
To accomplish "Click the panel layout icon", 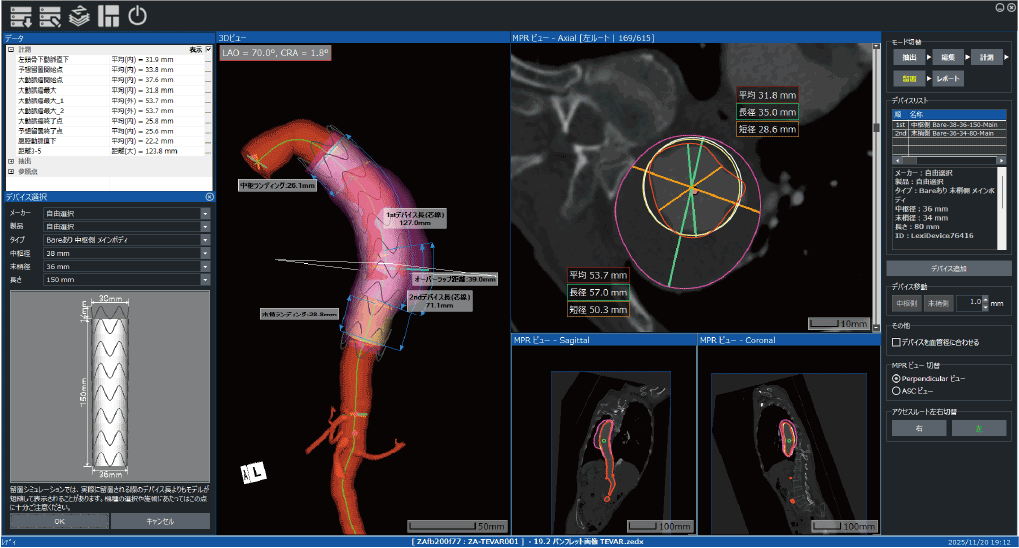I will tap(109, 16).
